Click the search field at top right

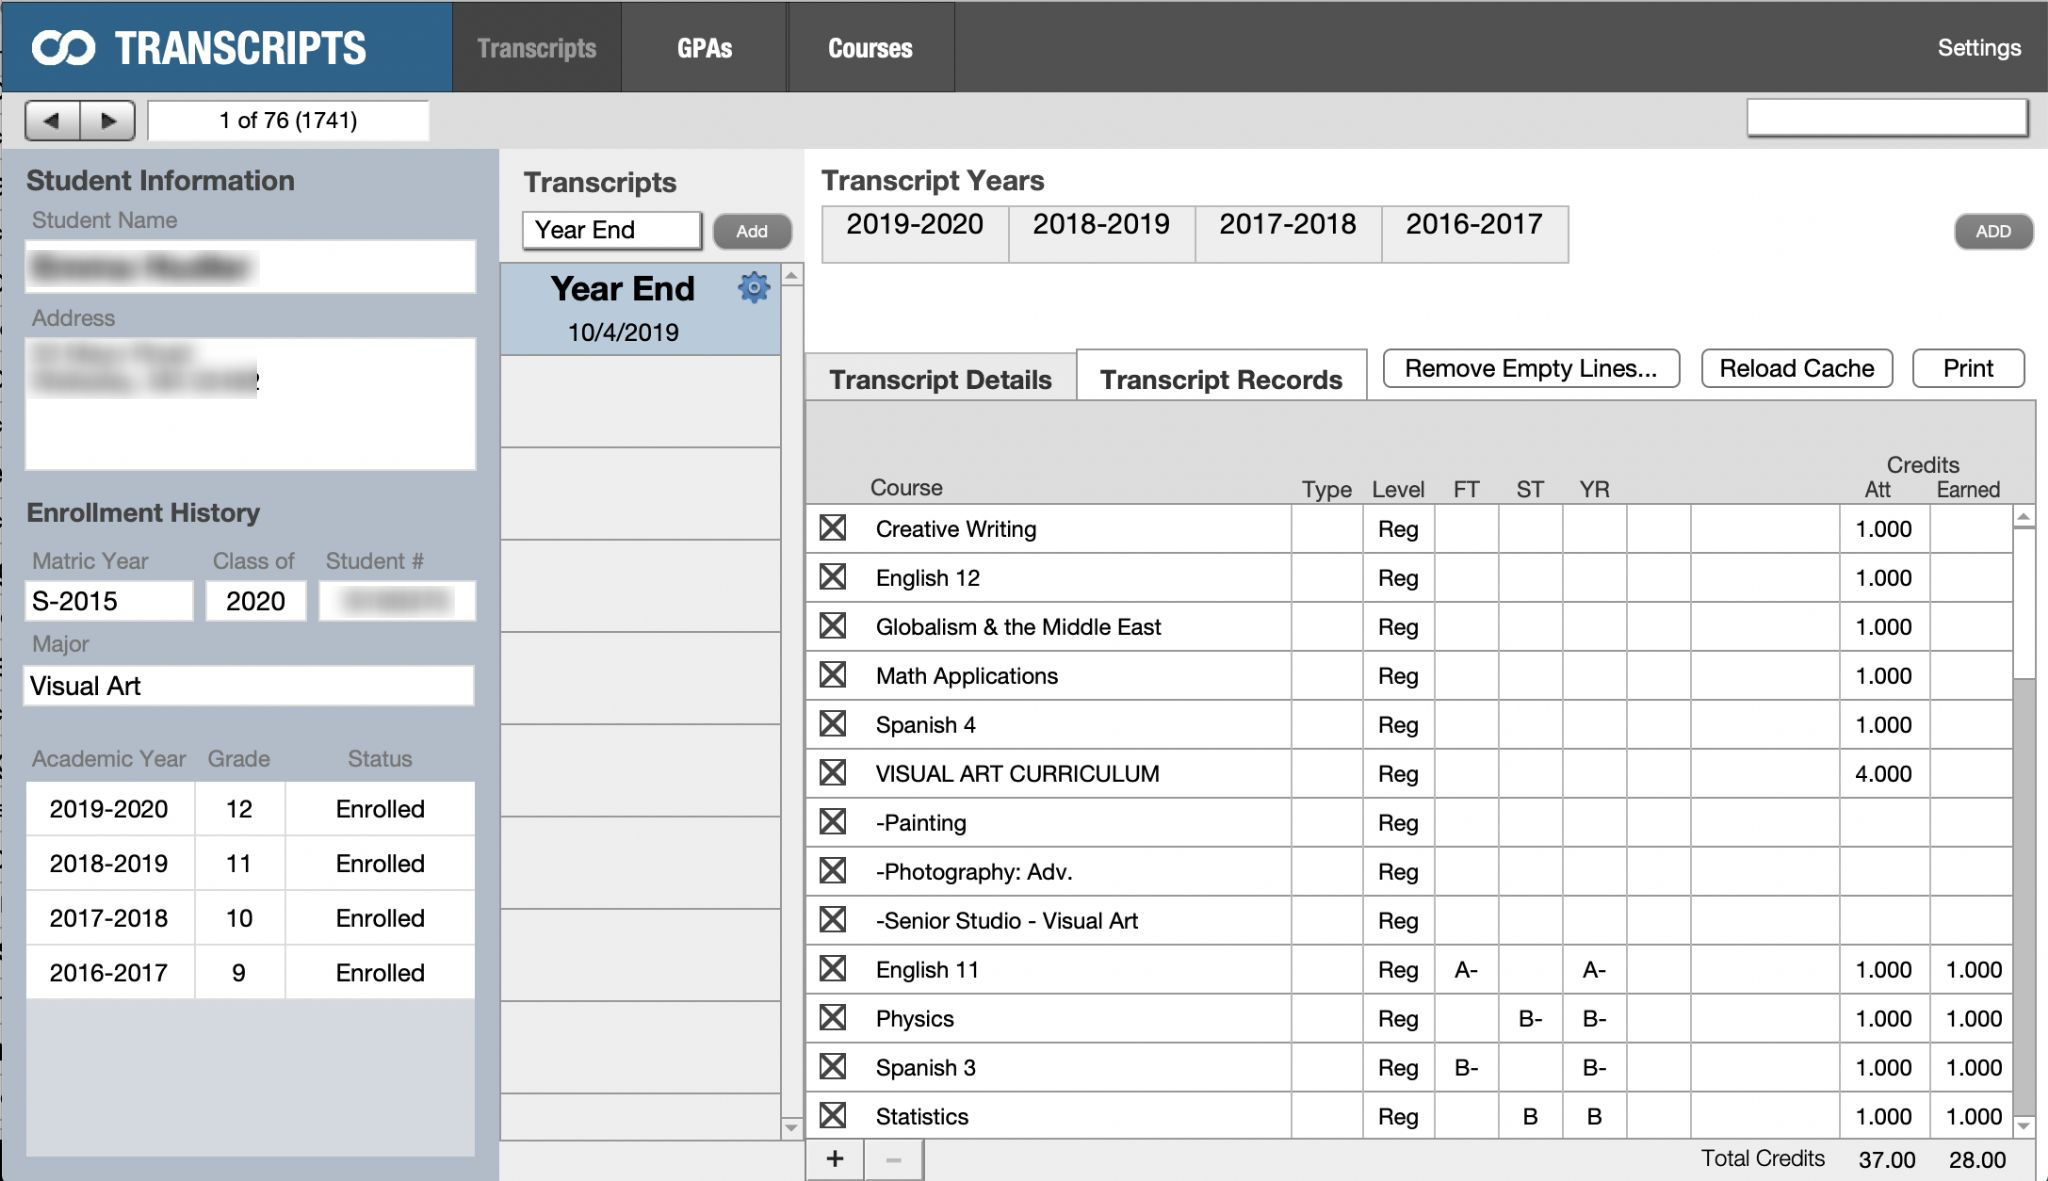coord(1887,118)
